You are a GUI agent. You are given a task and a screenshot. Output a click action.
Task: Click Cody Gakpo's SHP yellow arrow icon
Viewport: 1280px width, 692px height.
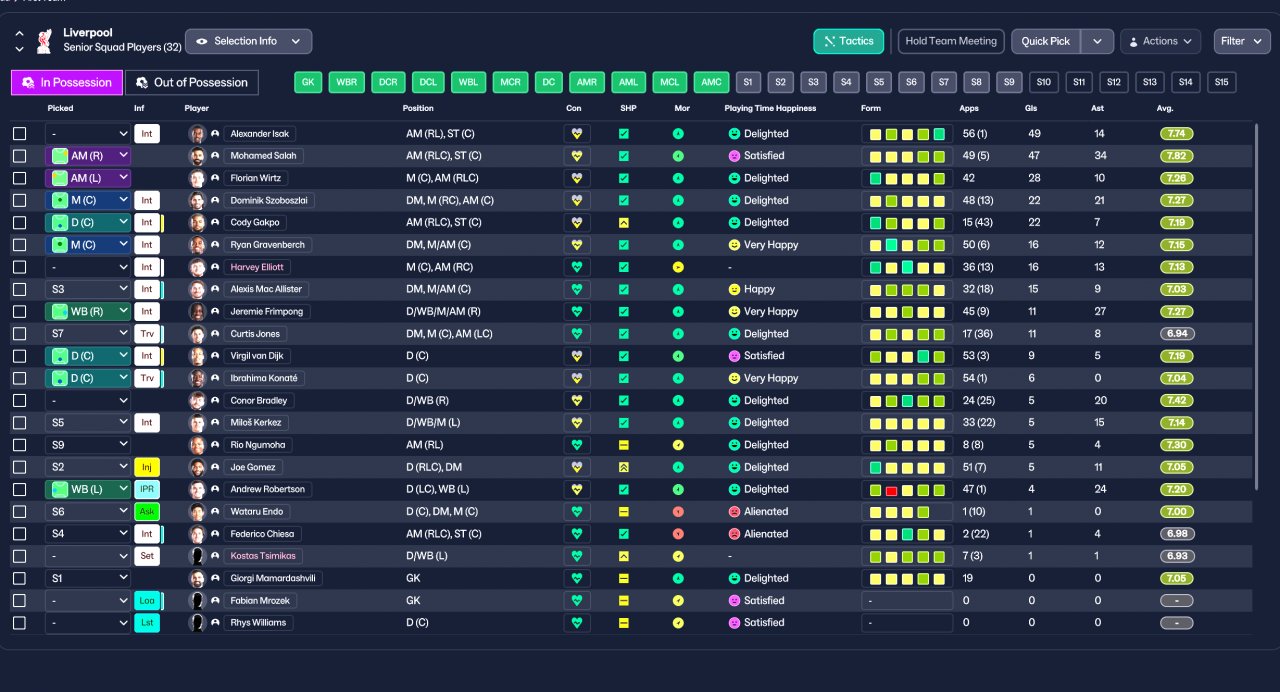pos(624,223)
